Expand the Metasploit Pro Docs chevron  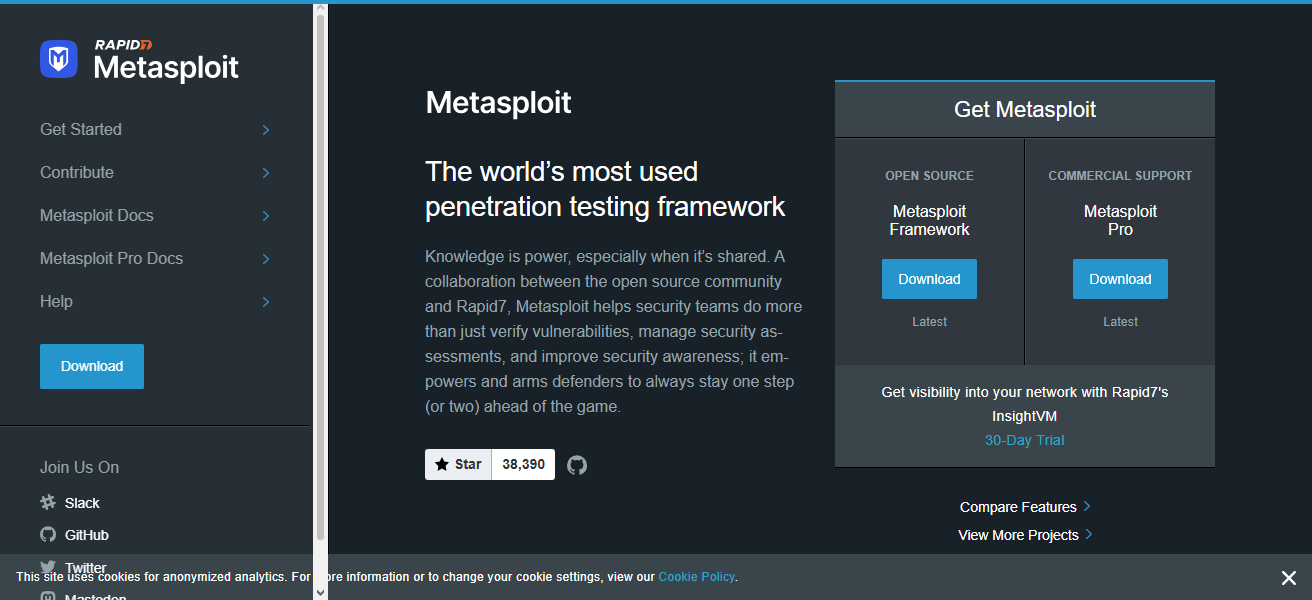266,259
